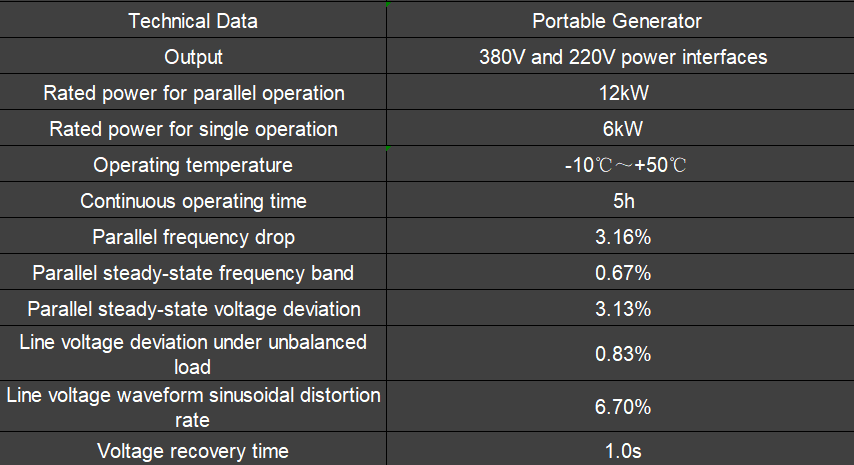Screen dimensions: 854x465
Task: Select the 1.0s value cell
Action: click(622, 451)
